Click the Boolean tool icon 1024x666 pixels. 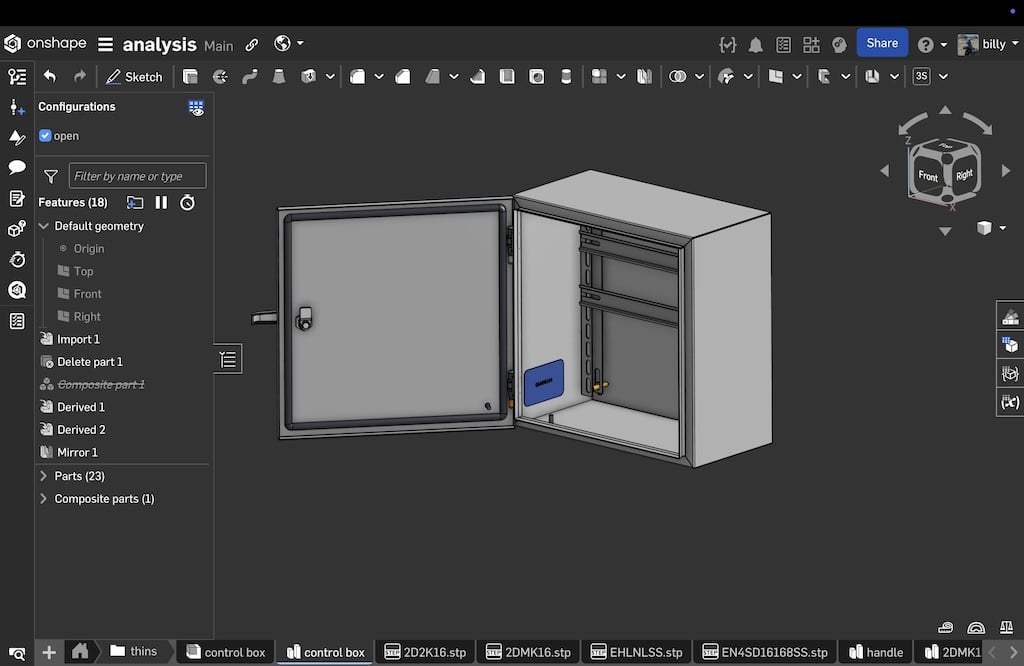tap(678, 76)
